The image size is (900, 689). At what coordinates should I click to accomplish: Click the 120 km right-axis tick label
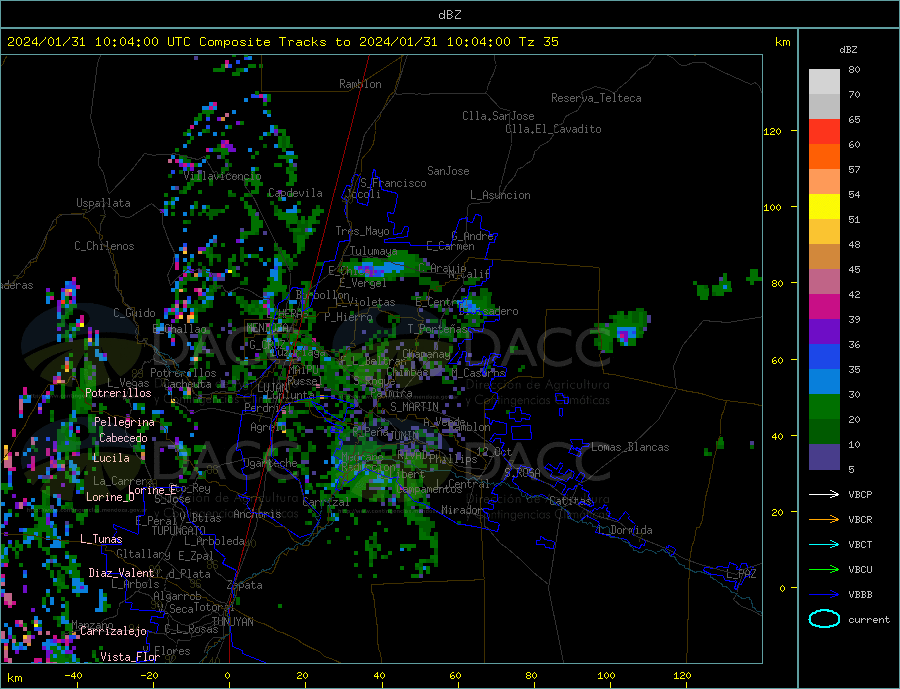772,131
